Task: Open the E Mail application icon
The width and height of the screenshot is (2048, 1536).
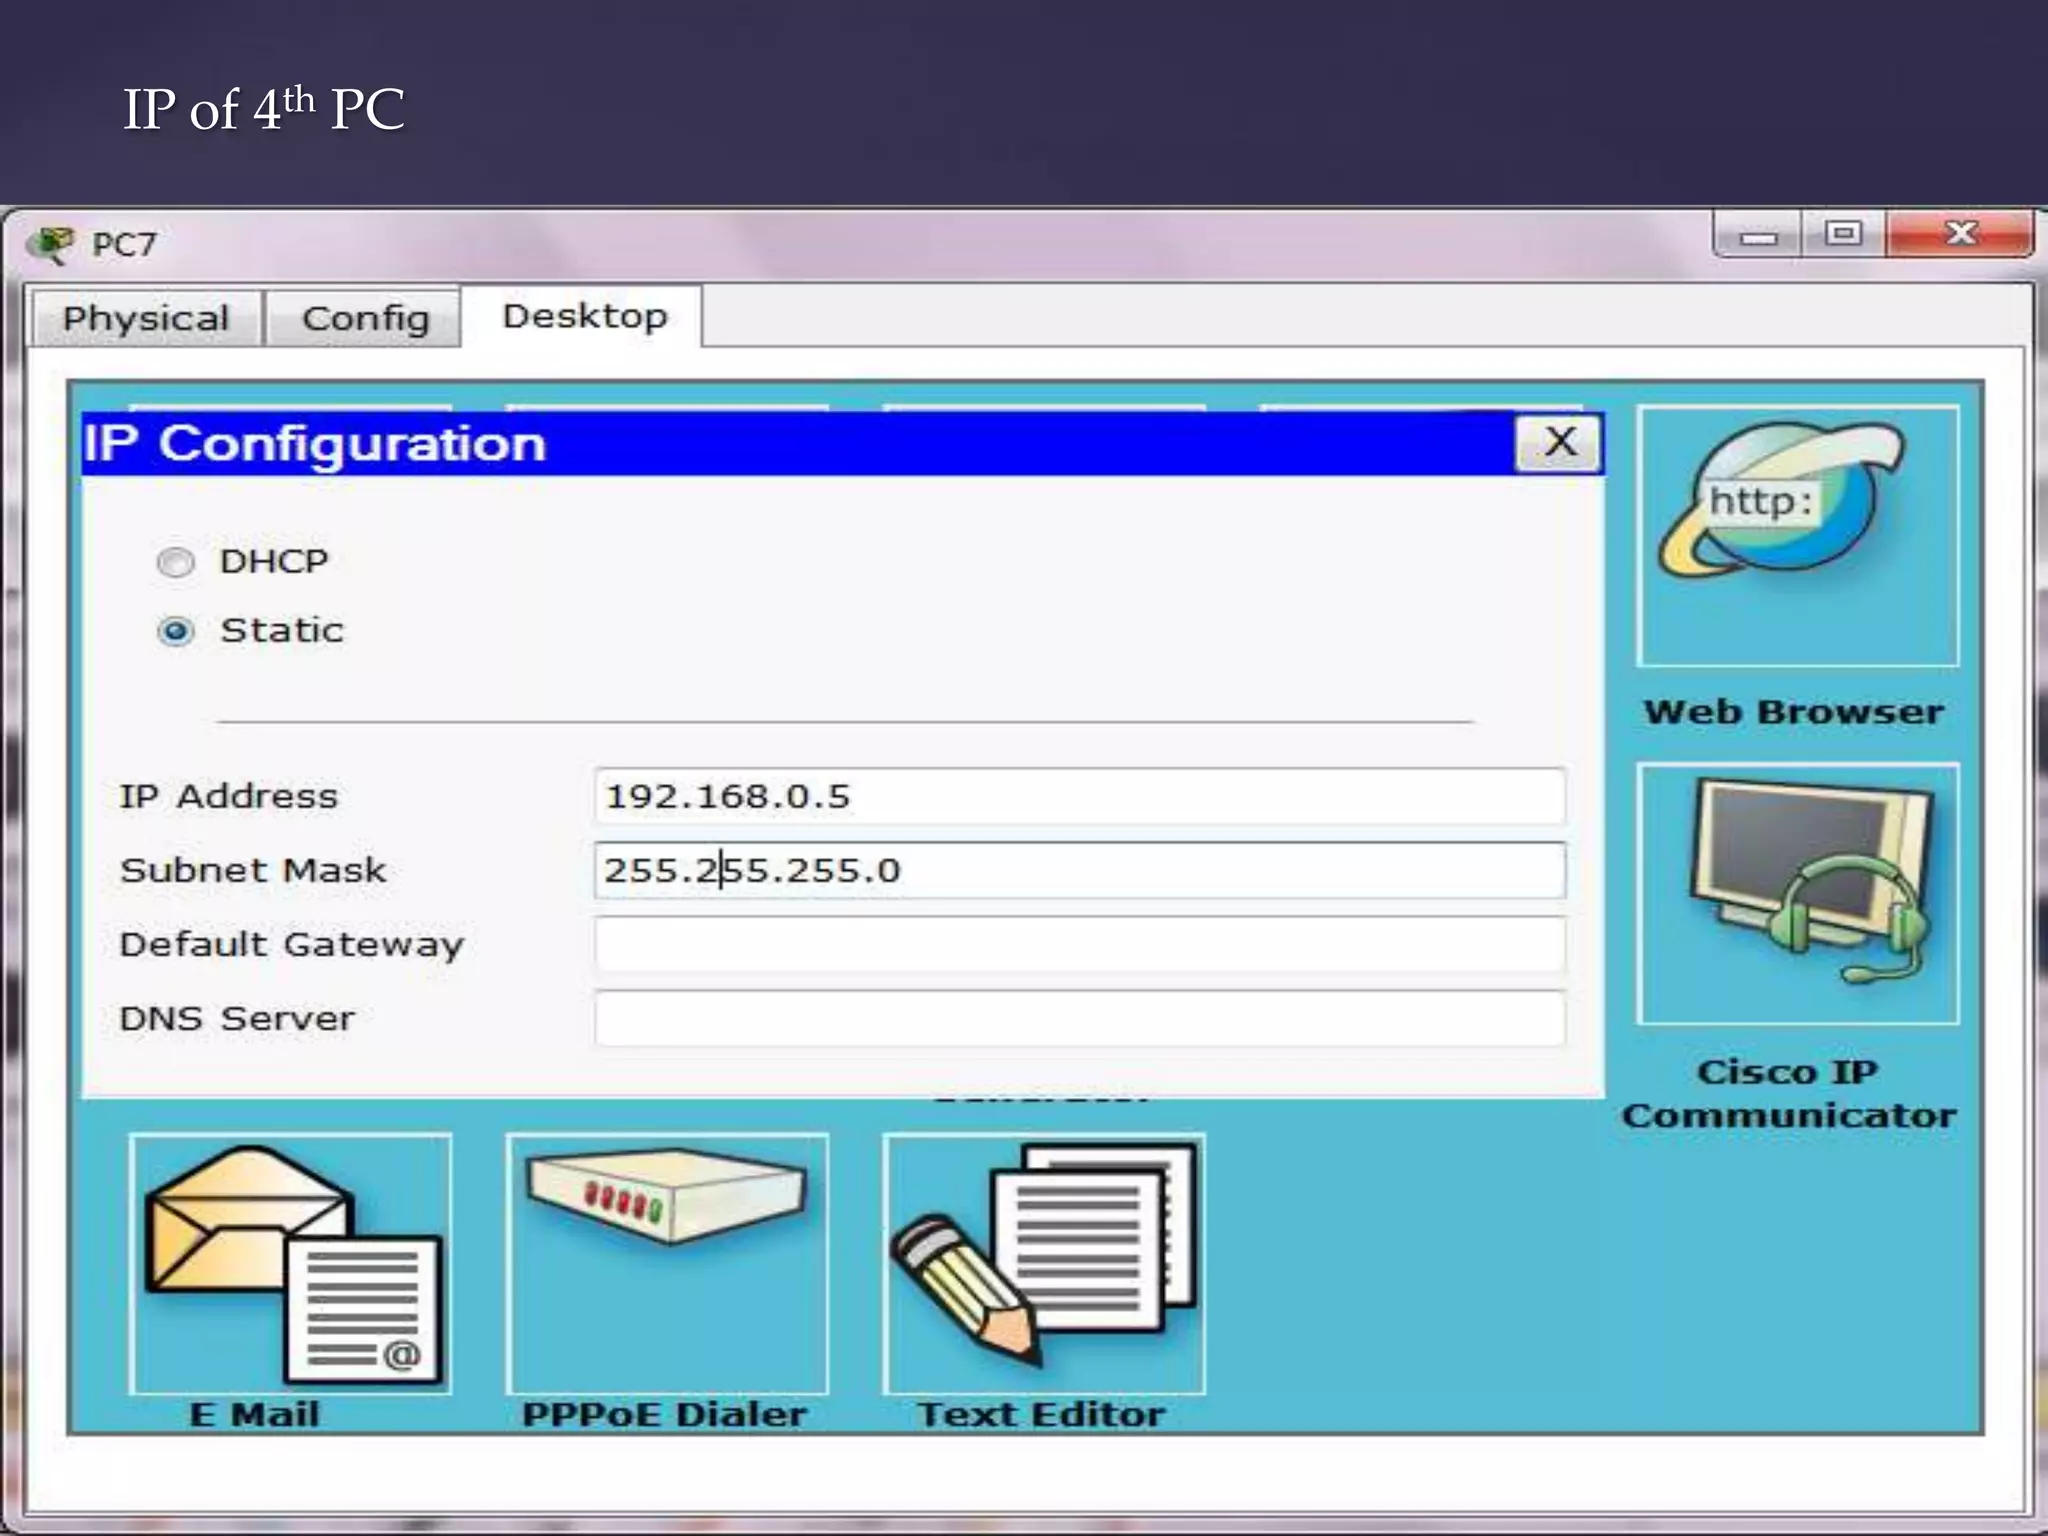Action: tap(290, 1263)
